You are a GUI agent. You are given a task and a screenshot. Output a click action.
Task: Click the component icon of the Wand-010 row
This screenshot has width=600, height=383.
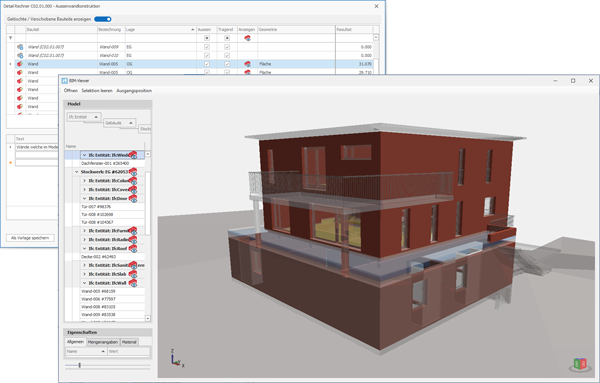tap(20, 55)
